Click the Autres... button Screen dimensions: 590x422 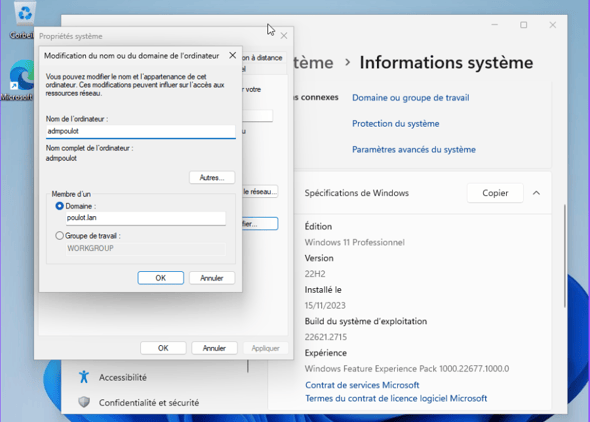[x=212, y=178]
